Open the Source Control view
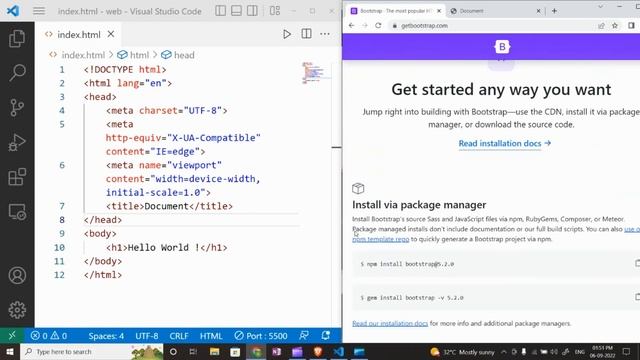Viewport: 640px width, 360px height. (x=17, y=108)
